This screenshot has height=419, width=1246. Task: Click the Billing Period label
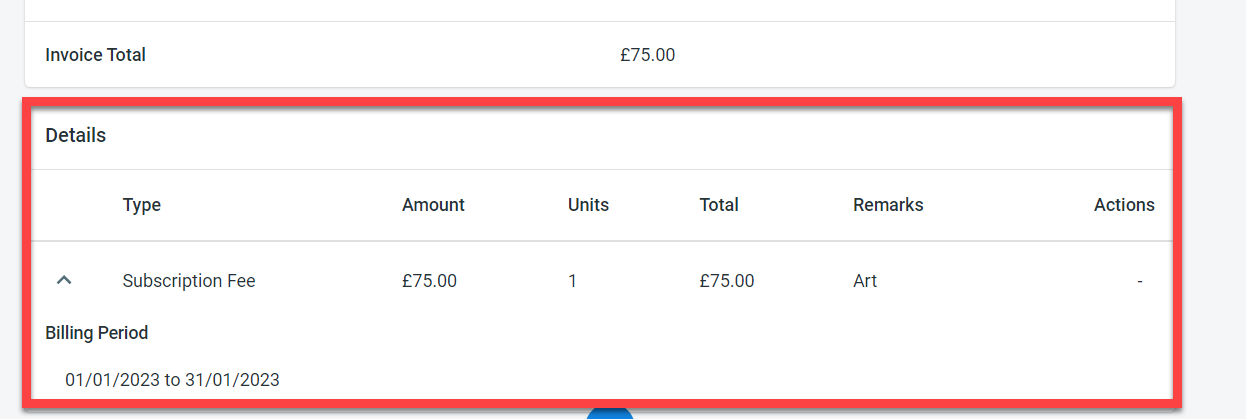click(x=97, y=333)
